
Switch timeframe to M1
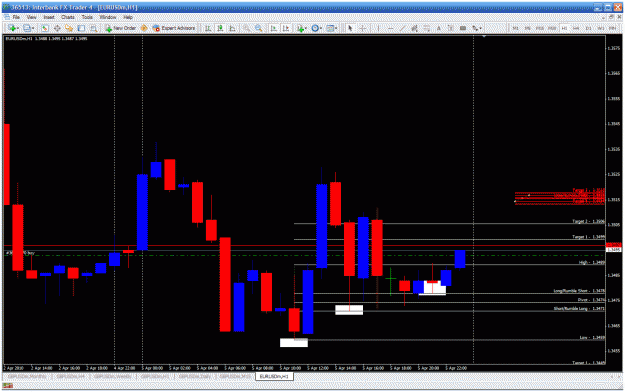[515, 28]
